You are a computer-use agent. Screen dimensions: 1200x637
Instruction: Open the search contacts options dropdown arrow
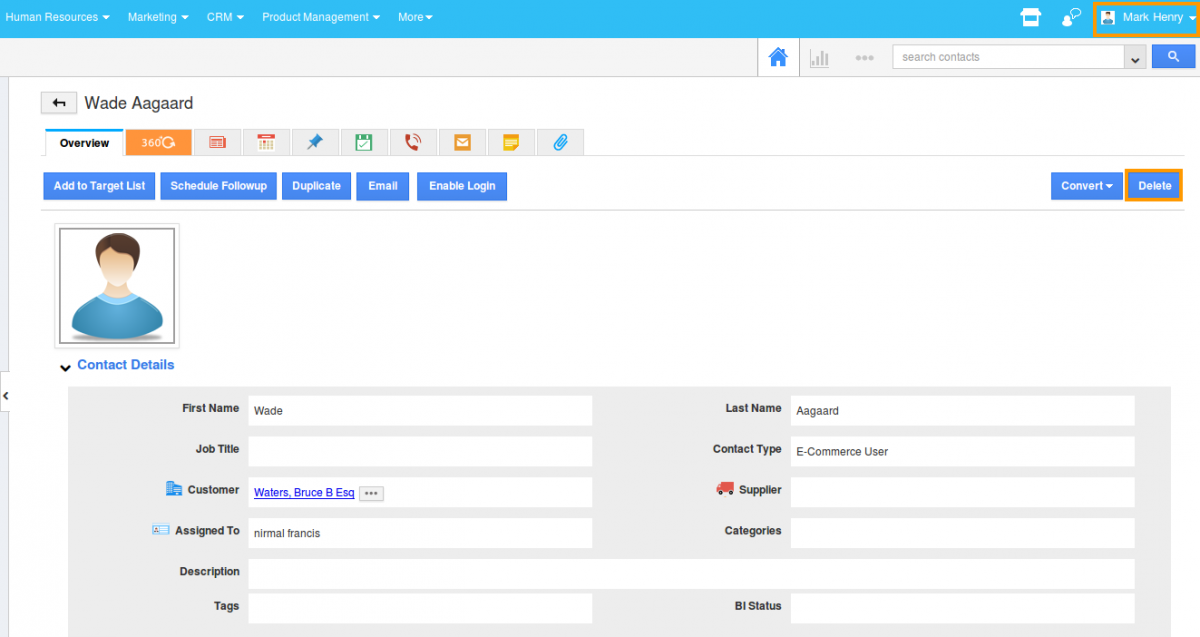[1135, 59]
